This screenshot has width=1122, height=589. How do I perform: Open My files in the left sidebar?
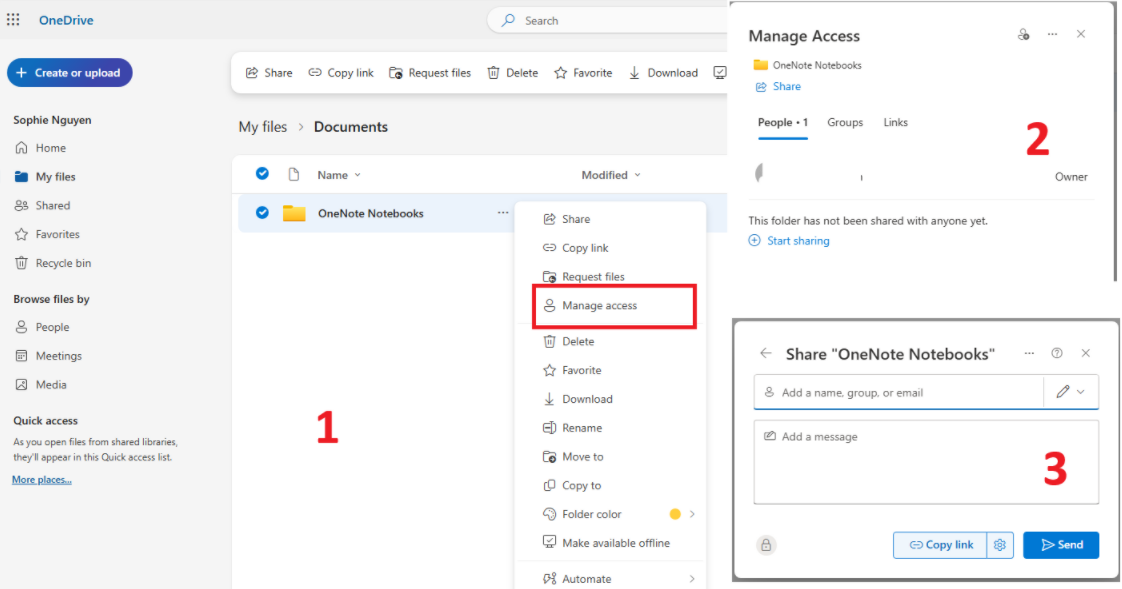tap(46, 176)
